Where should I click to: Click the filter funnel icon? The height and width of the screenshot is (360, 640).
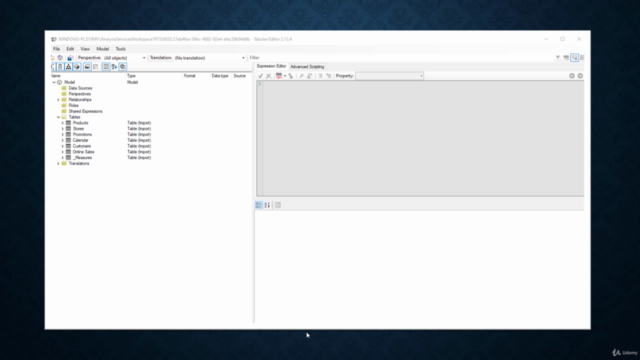558,58
